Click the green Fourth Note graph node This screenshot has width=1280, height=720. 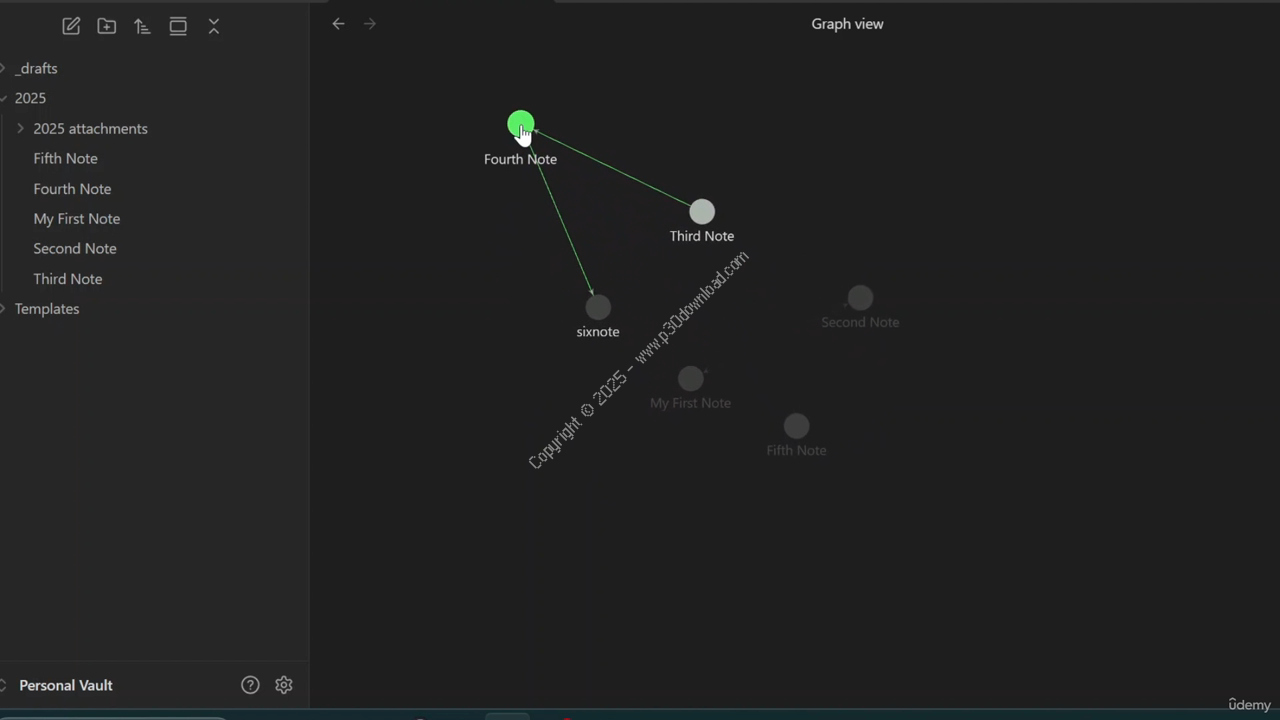(520, 124)
